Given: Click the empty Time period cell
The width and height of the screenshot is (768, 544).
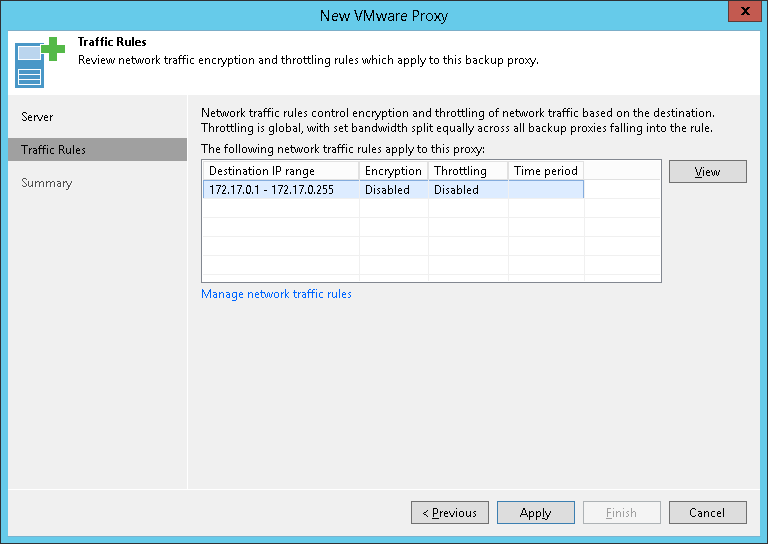Looking at the screenshot, I should click(545, 190).
